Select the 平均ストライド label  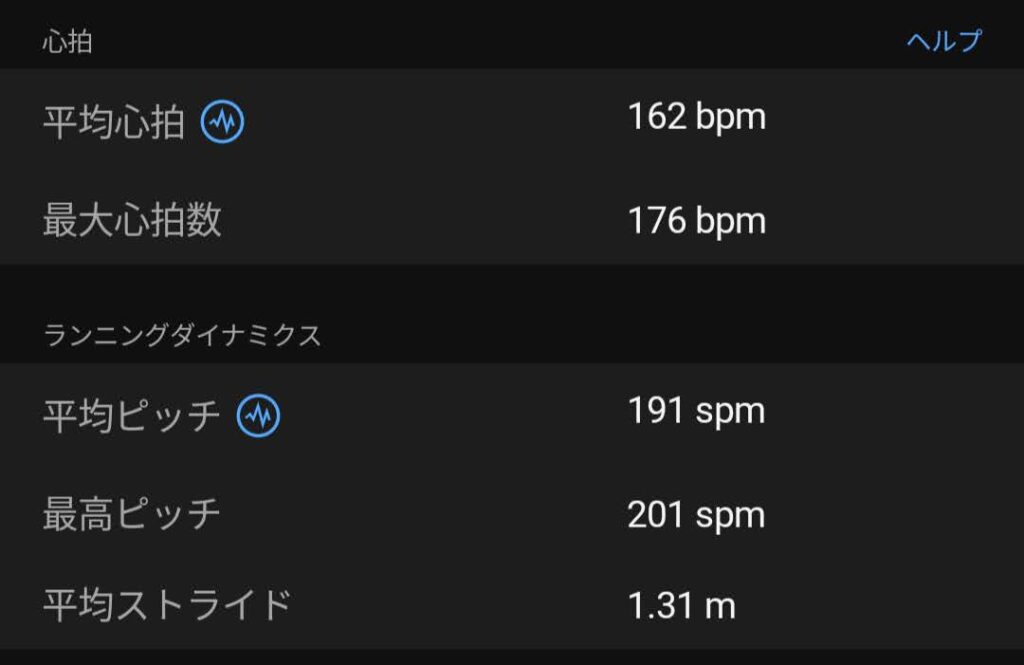tap(167, 604)
